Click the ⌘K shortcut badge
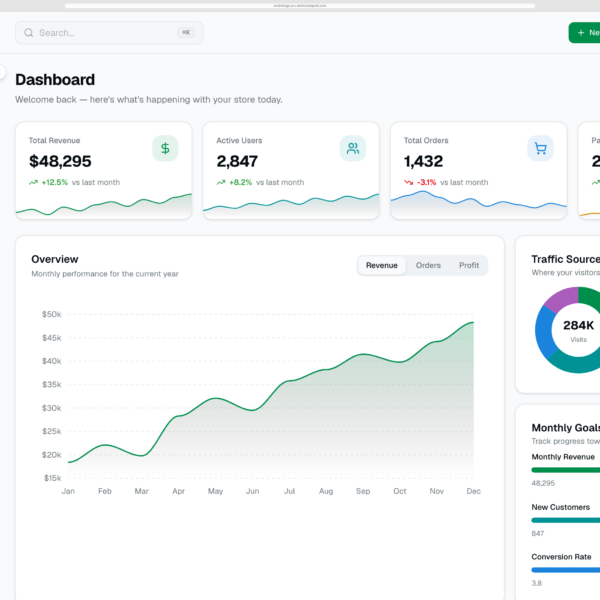Screen dimensions: 600x600 (186, 33)
